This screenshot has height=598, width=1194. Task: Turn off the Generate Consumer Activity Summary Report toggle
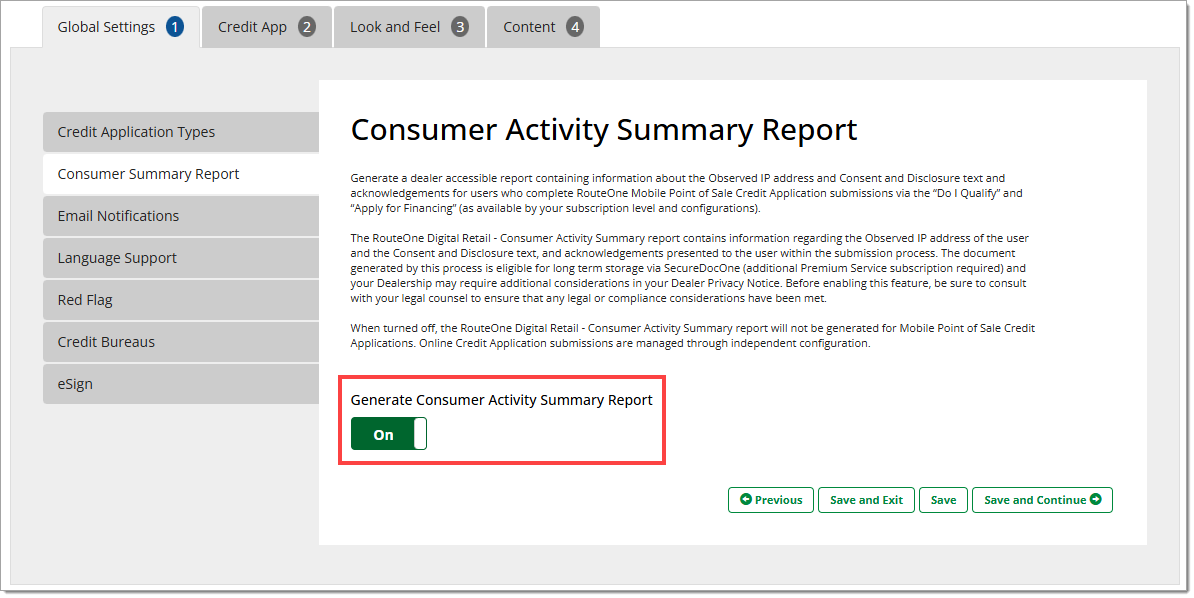[388, 434]
